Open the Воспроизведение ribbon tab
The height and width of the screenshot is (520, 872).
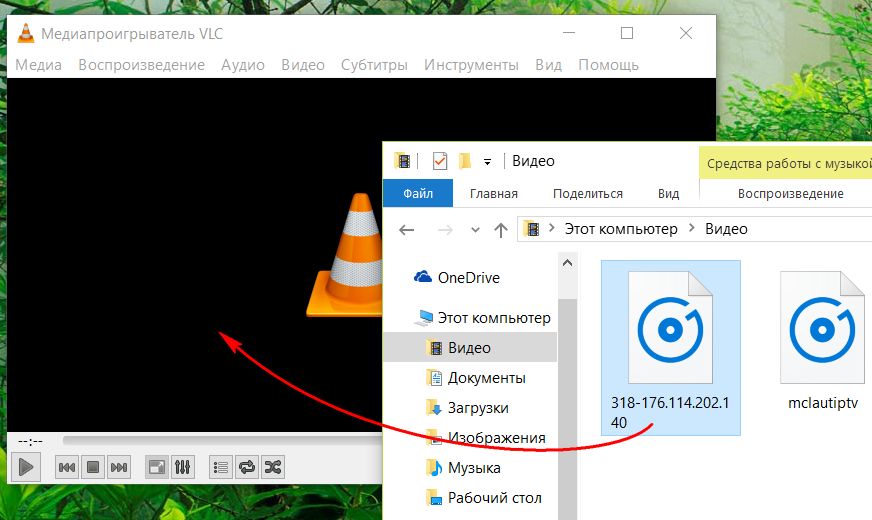pyautogui.click(x=790, y=194)
